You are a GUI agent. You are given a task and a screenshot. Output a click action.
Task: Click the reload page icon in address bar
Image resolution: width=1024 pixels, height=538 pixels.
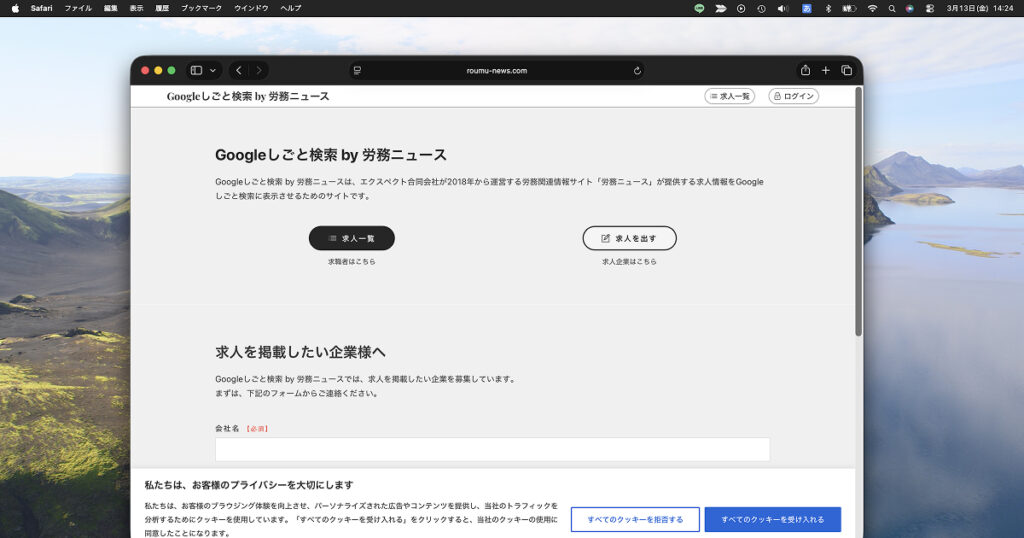[x=637, y=71]
